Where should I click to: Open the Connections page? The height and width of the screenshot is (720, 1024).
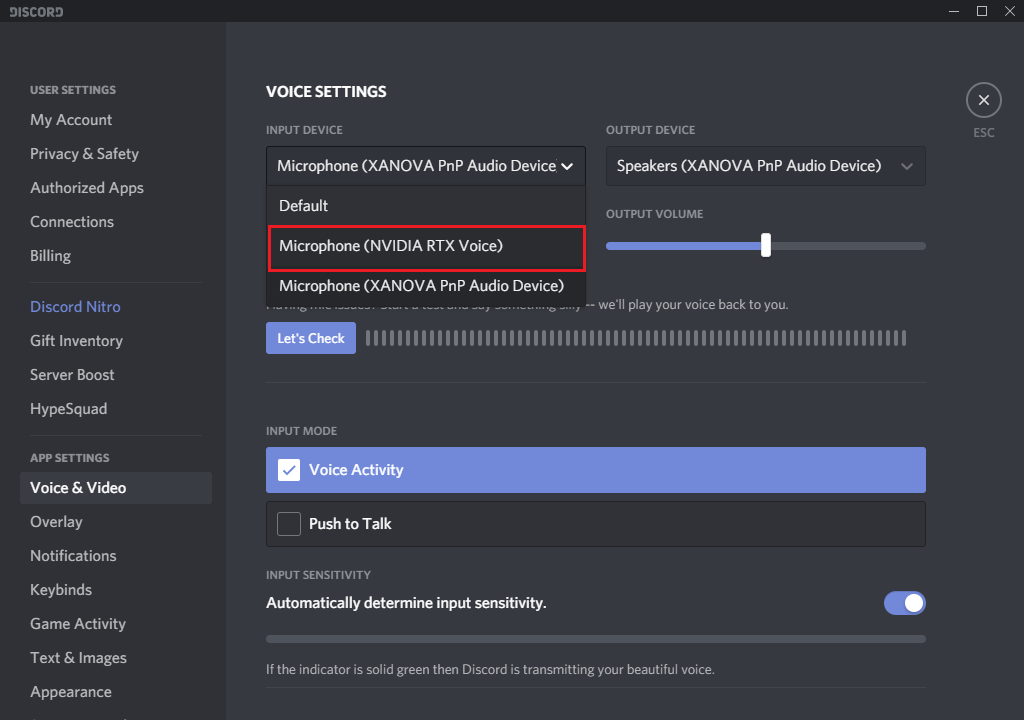(x=72, y=221)
